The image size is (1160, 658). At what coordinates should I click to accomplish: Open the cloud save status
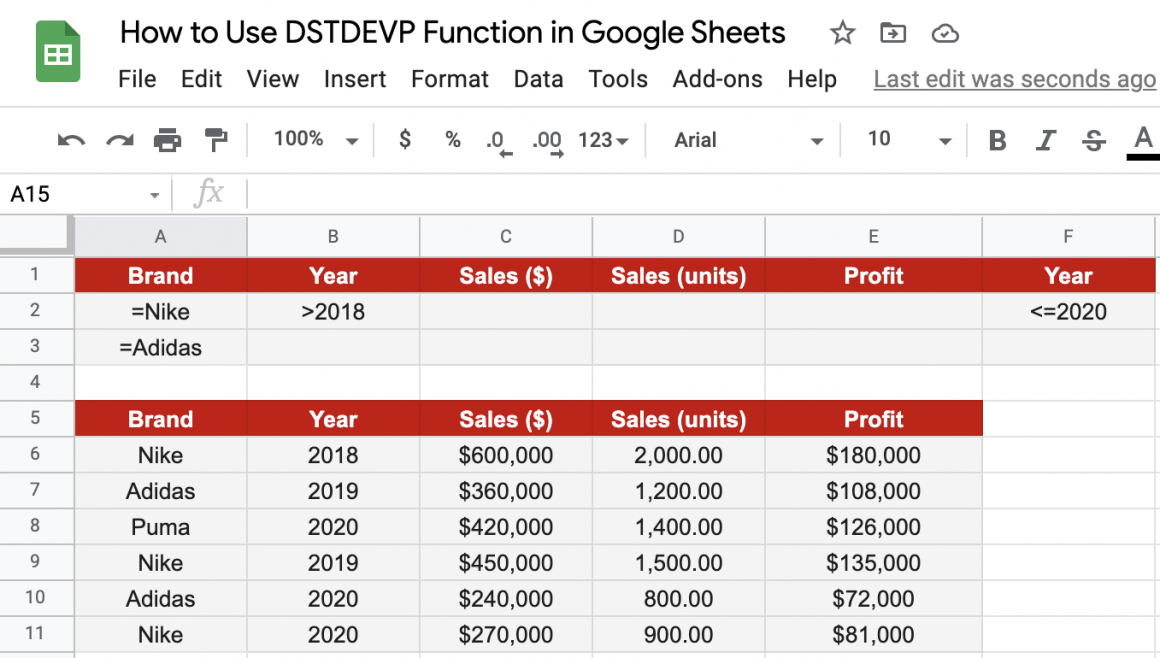tap(944, 33)
